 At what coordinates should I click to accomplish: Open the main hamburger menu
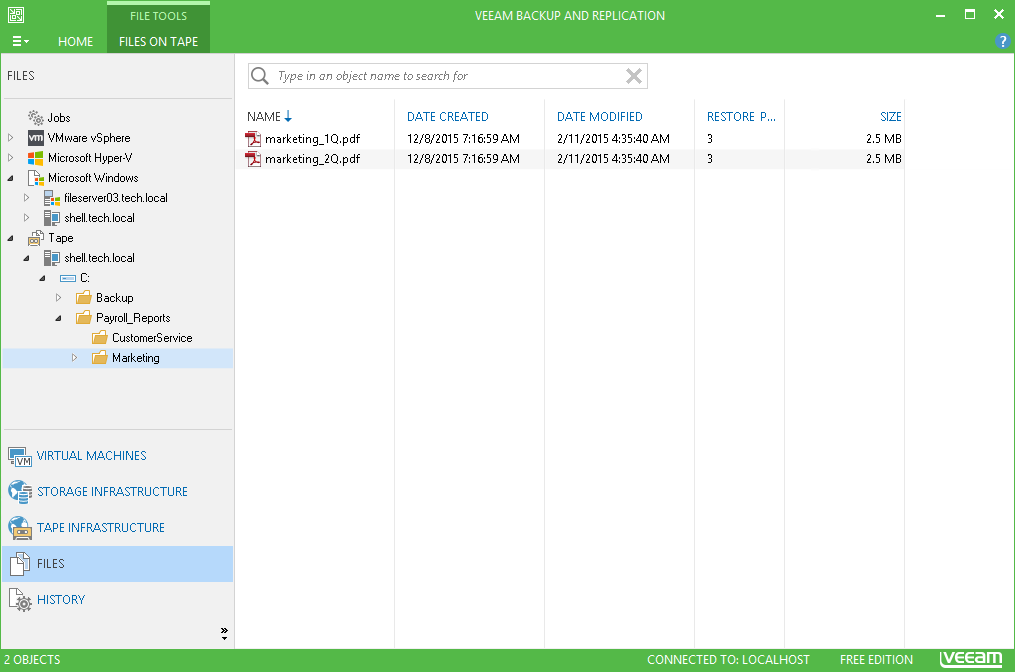pos(21,41)
